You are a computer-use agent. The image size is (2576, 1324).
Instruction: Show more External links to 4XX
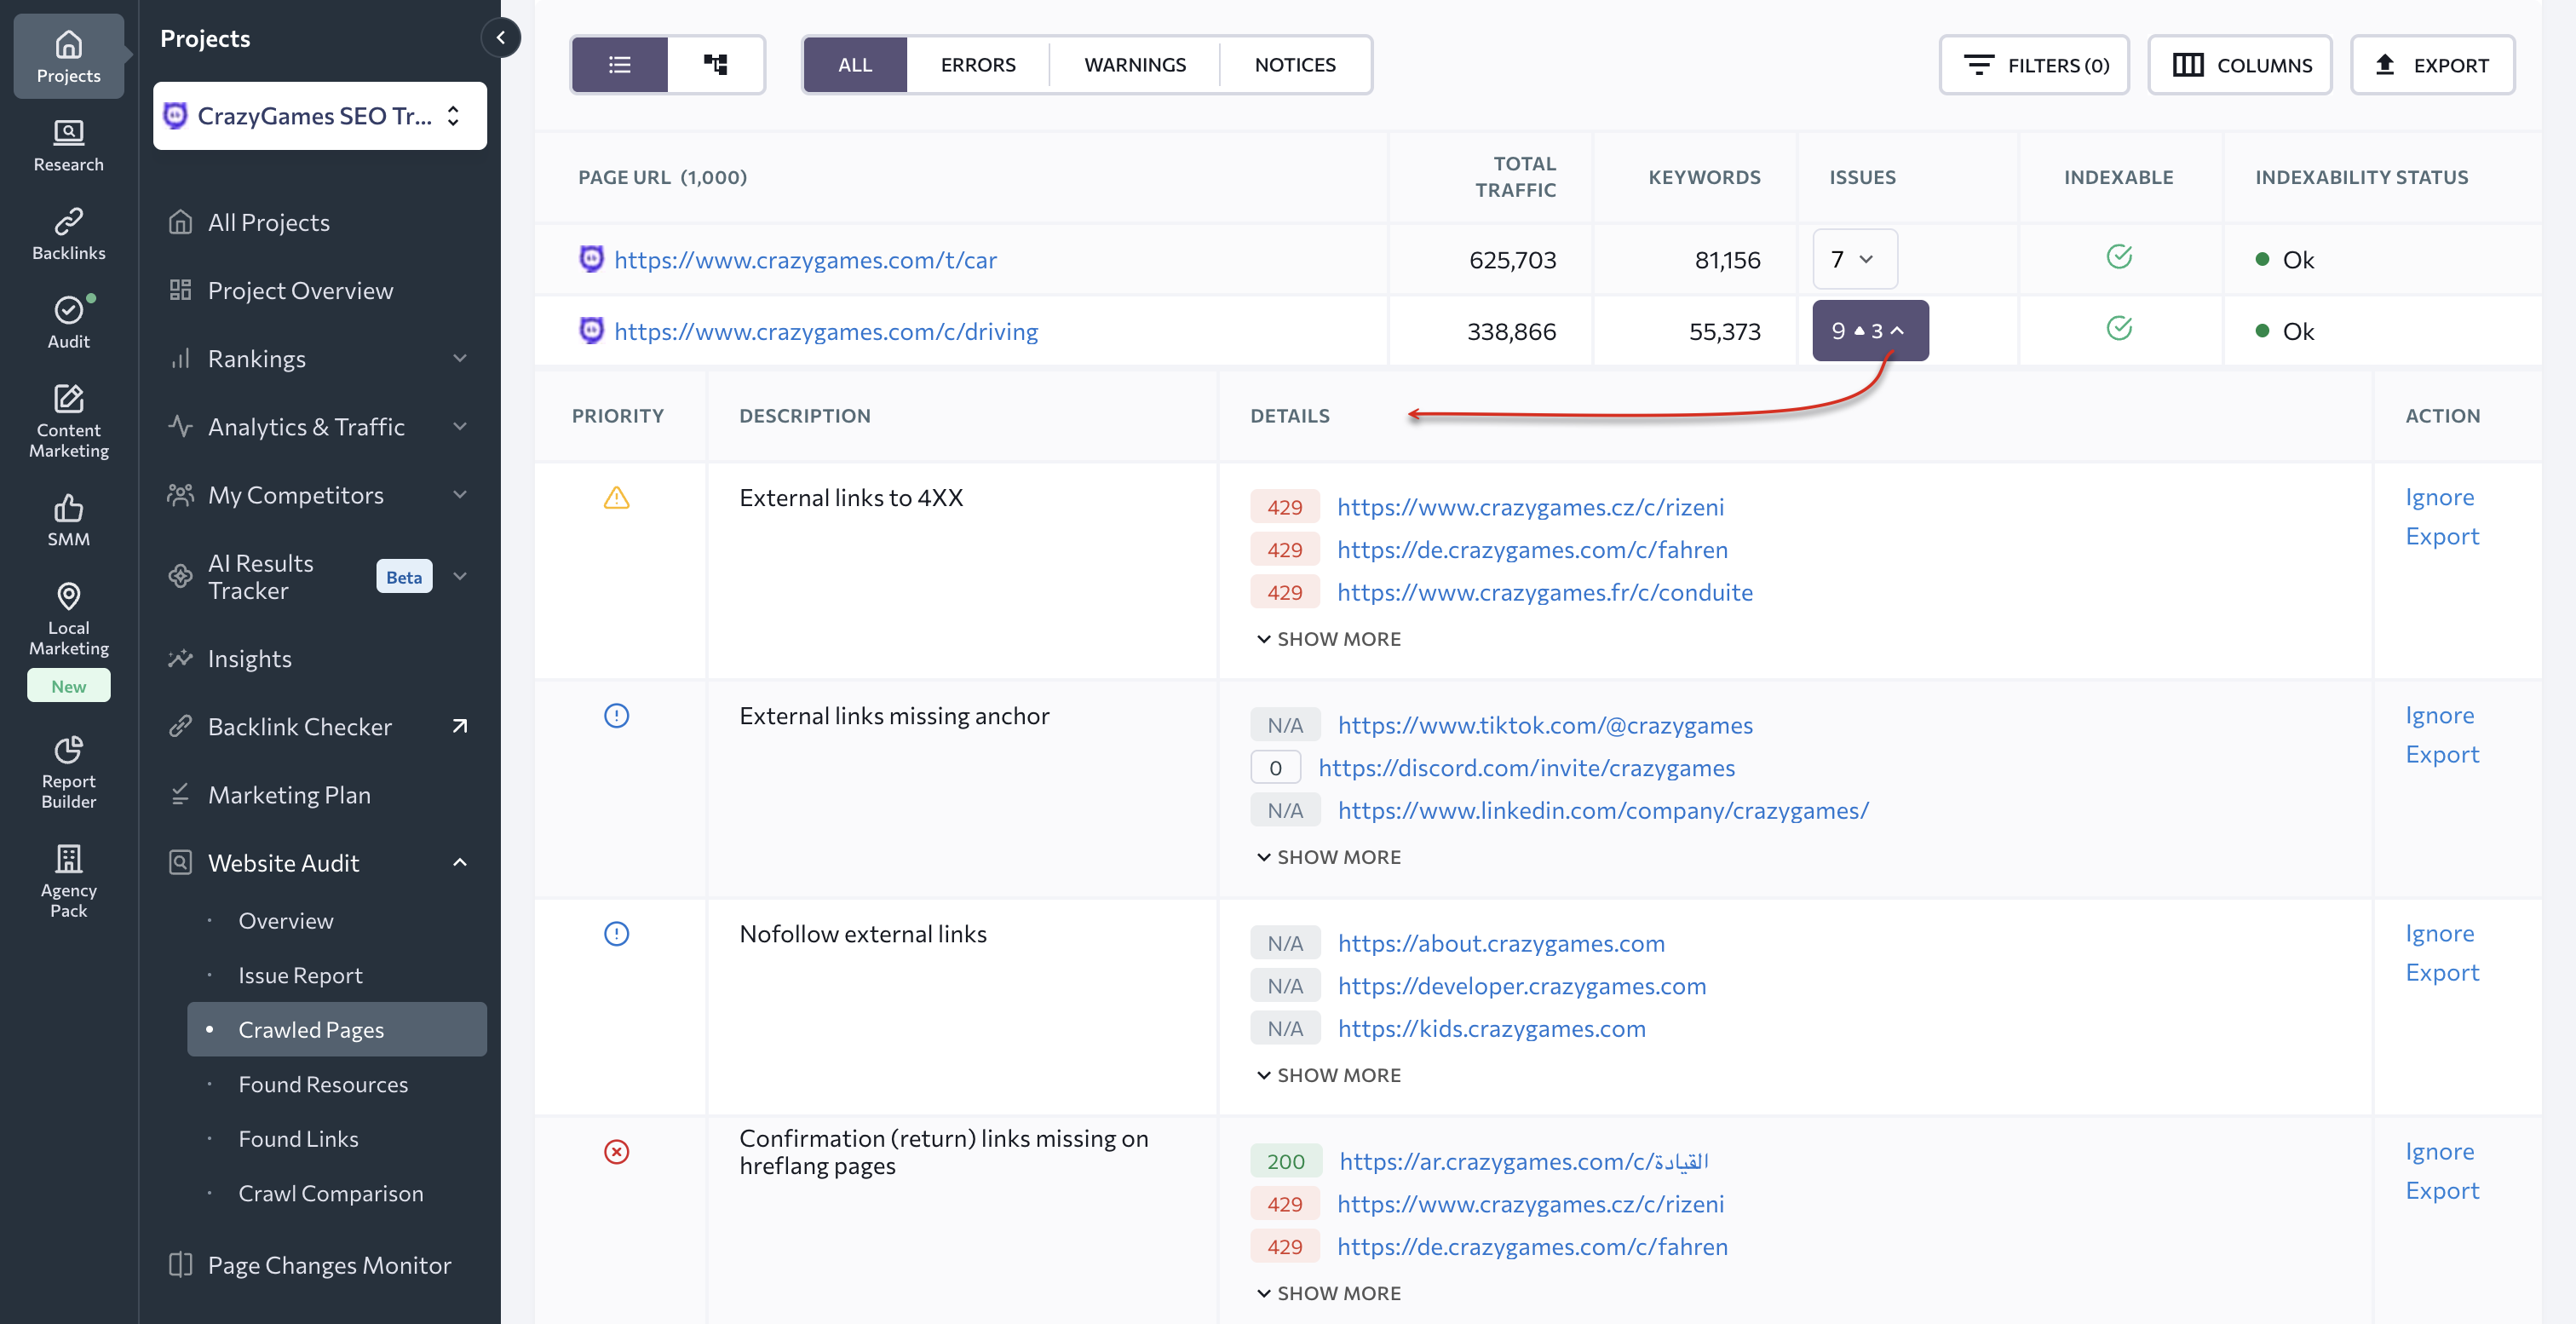tap(1329, 639)
